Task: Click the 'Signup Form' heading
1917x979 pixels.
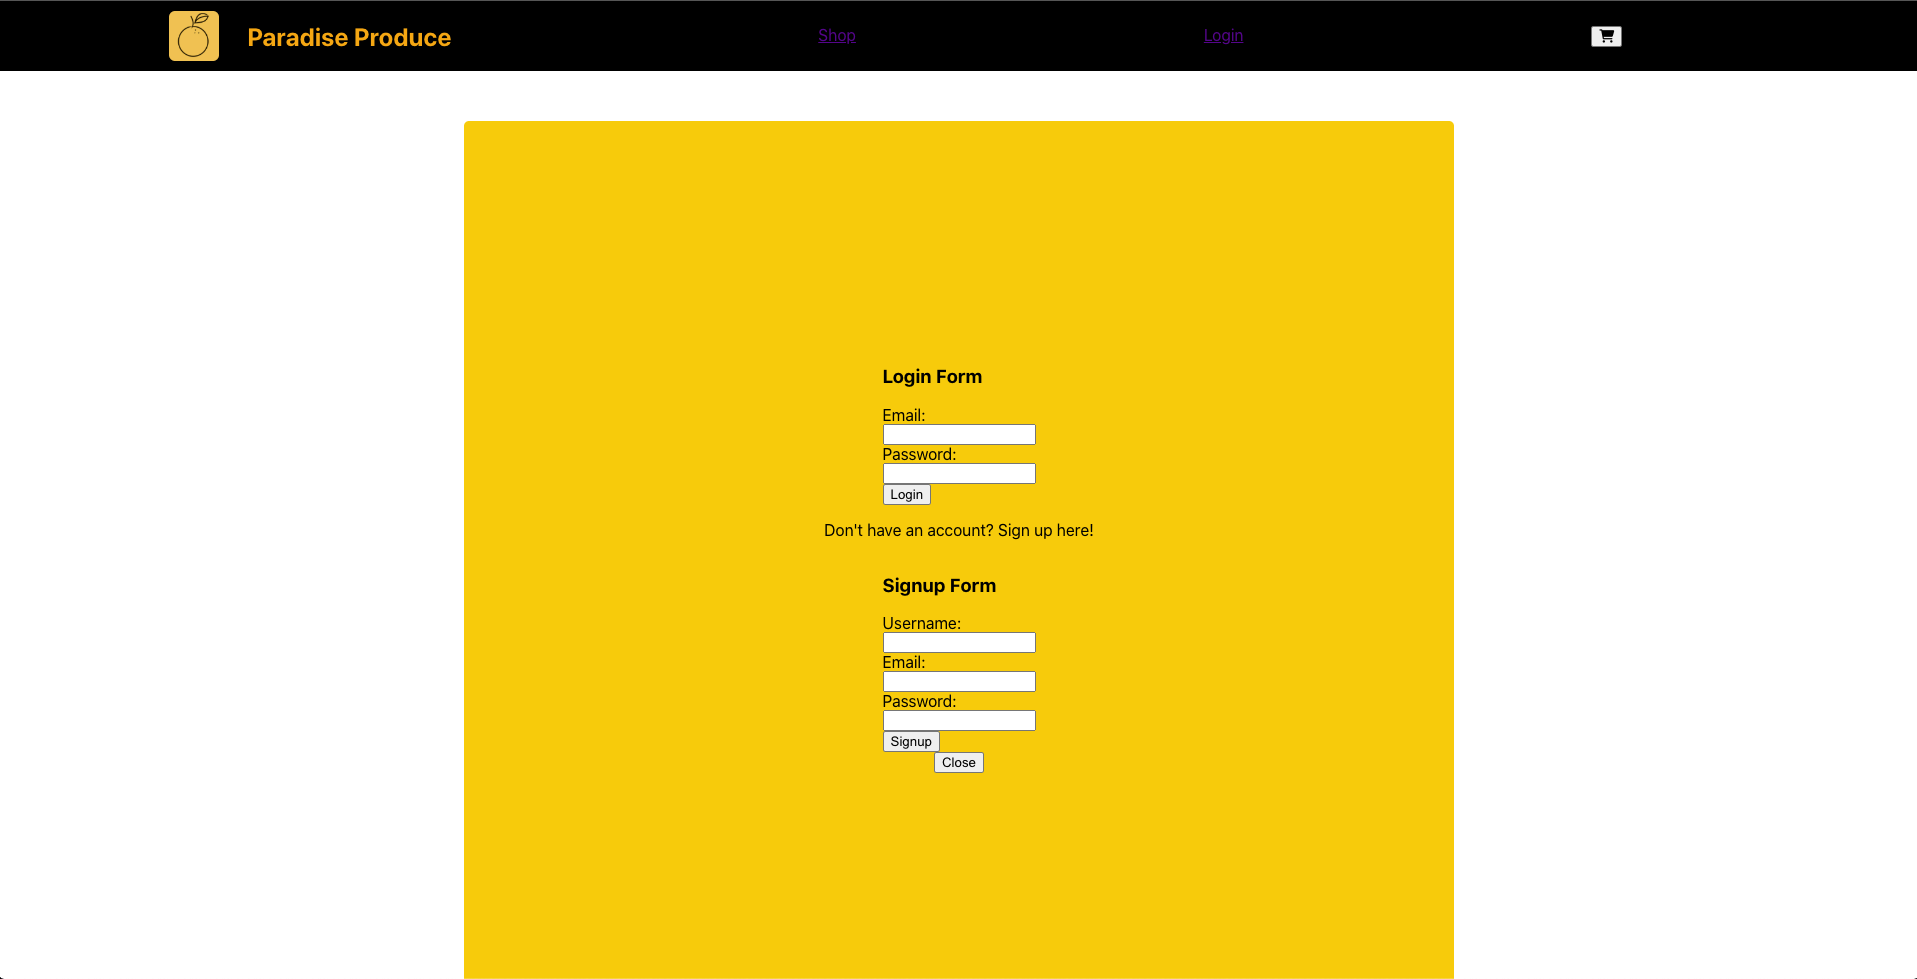Action: pyautogui.click(x=938, y=585)
